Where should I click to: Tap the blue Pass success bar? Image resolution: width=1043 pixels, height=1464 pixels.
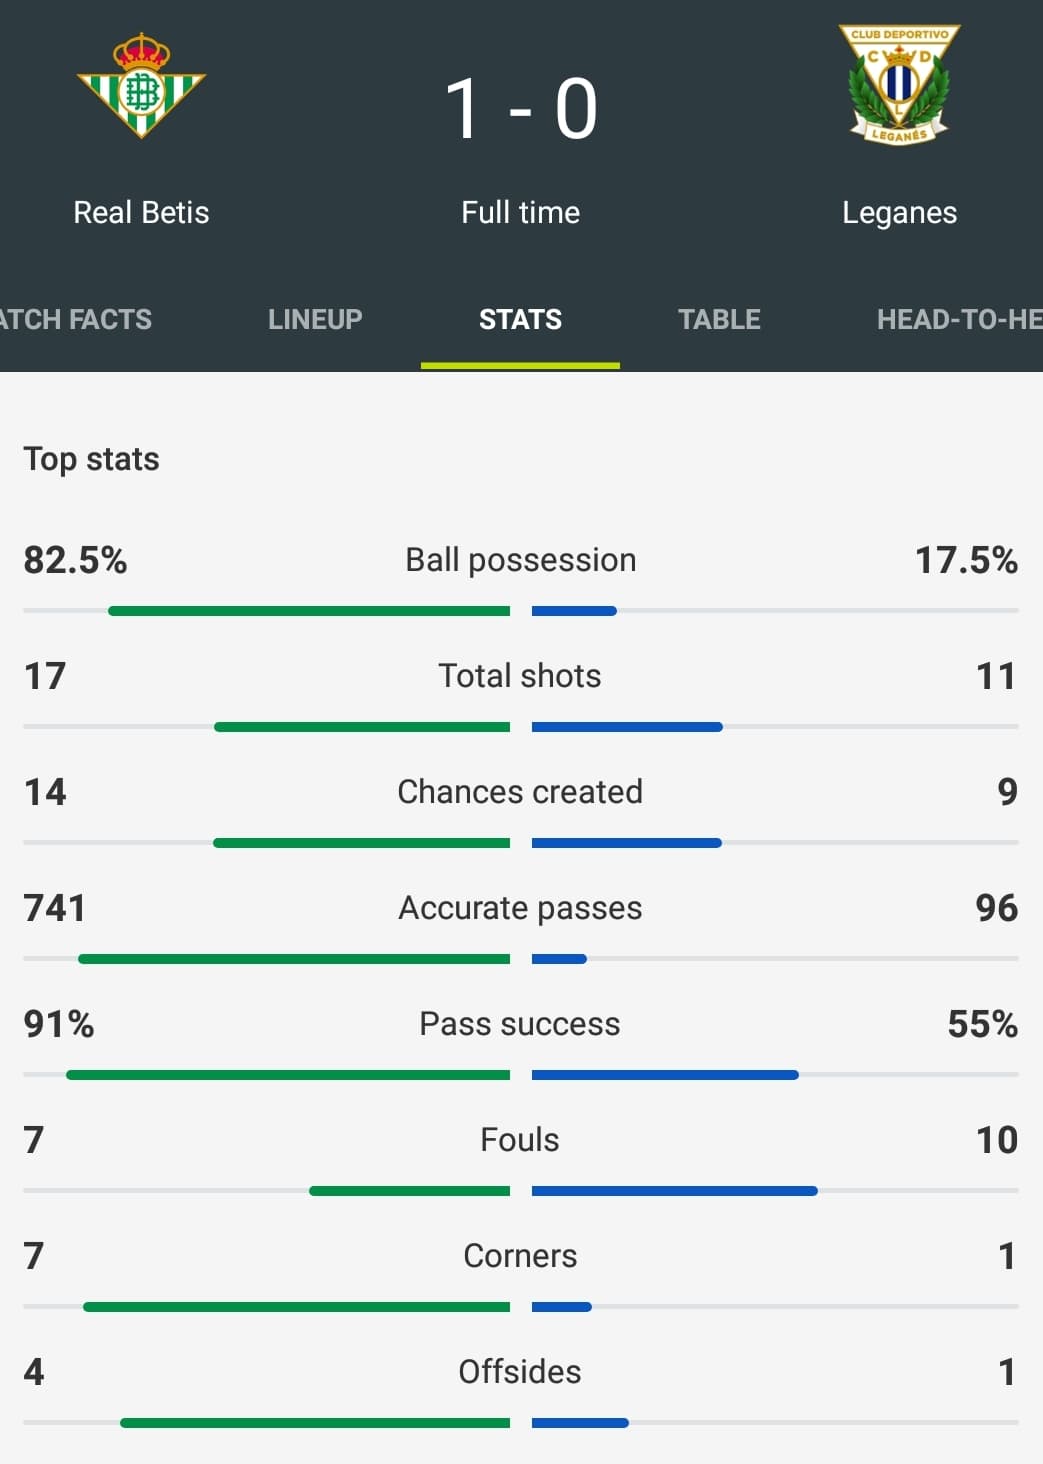point(665,1075)
